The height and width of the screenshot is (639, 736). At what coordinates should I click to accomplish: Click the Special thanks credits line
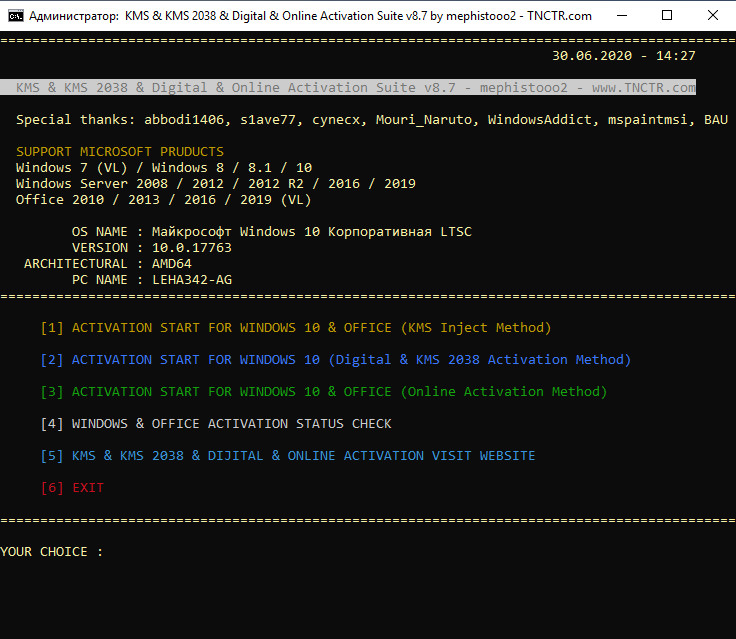pos(372,120)
